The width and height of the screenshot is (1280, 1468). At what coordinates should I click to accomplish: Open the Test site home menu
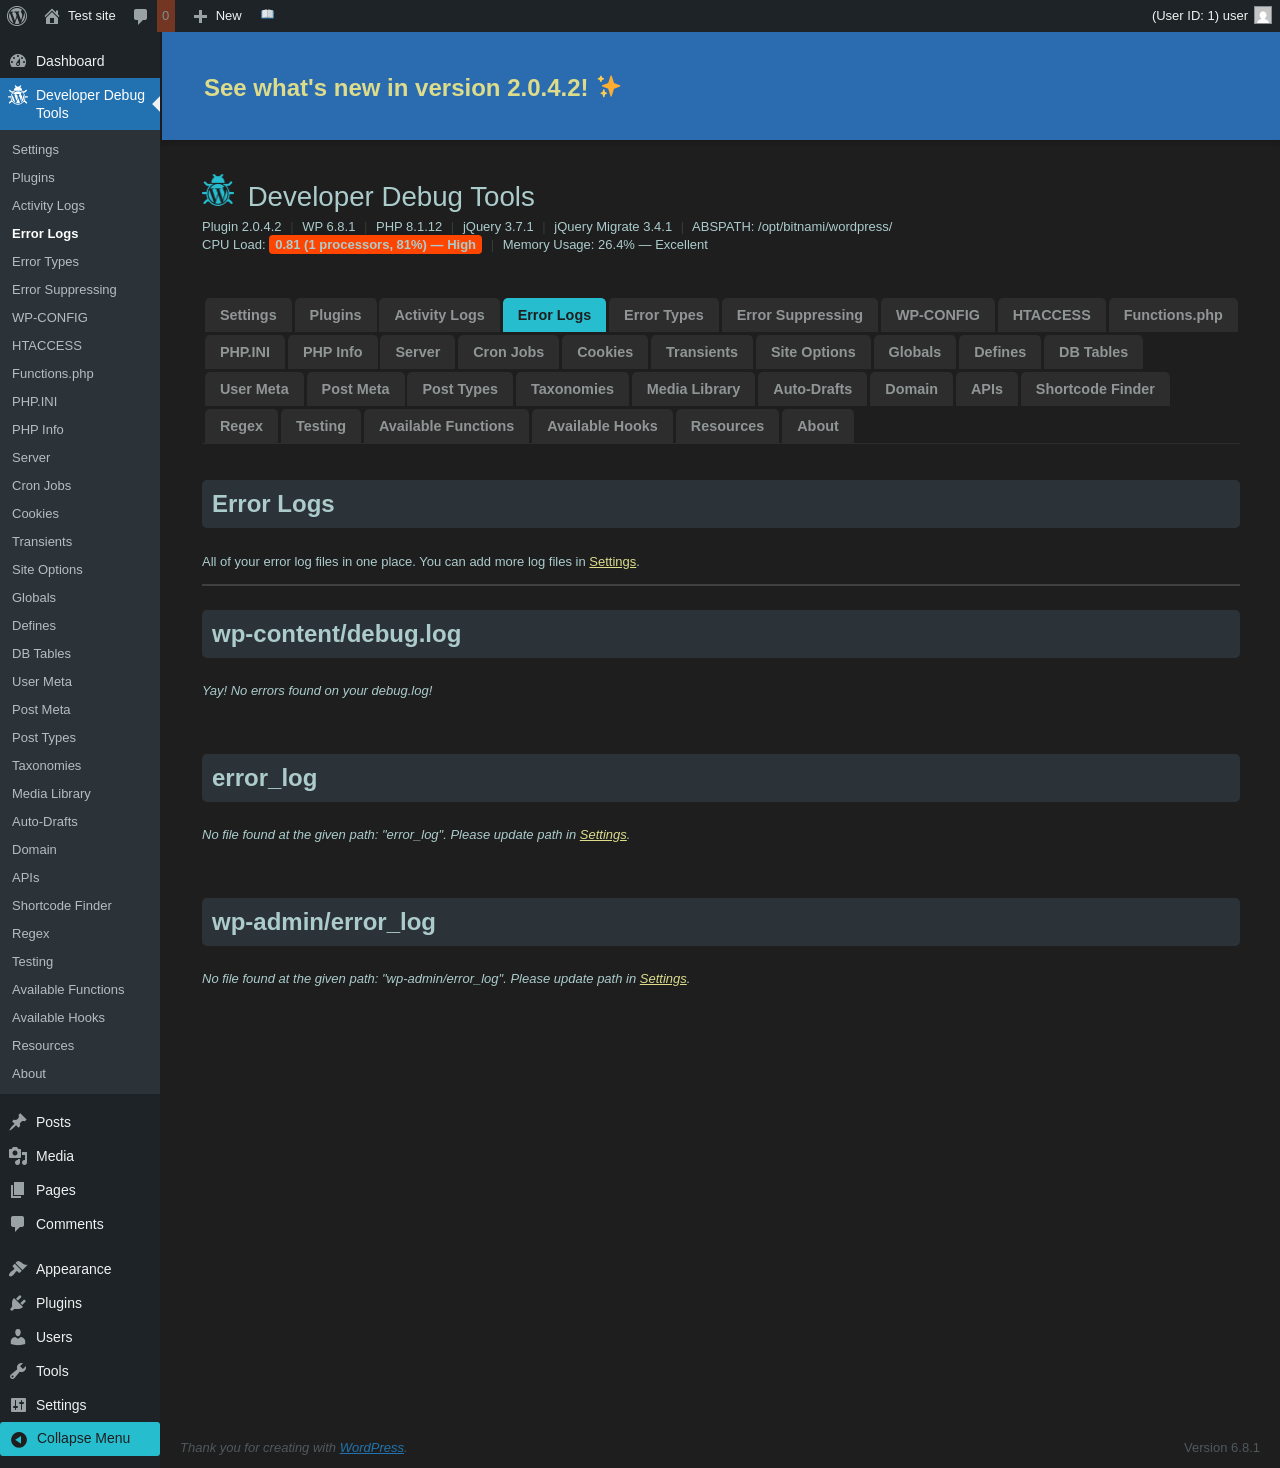[80, 16]
